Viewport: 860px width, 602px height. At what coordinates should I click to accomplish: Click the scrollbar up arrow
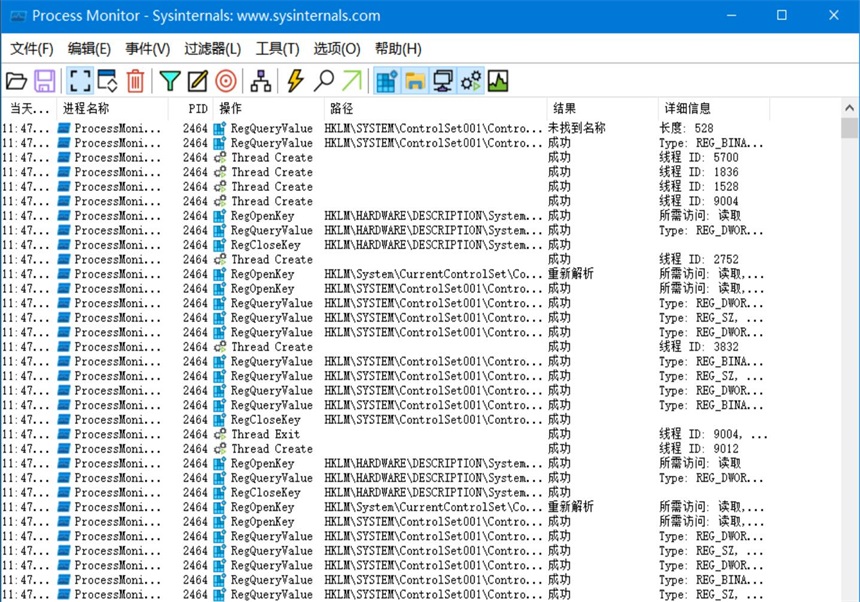coord(850,108)
